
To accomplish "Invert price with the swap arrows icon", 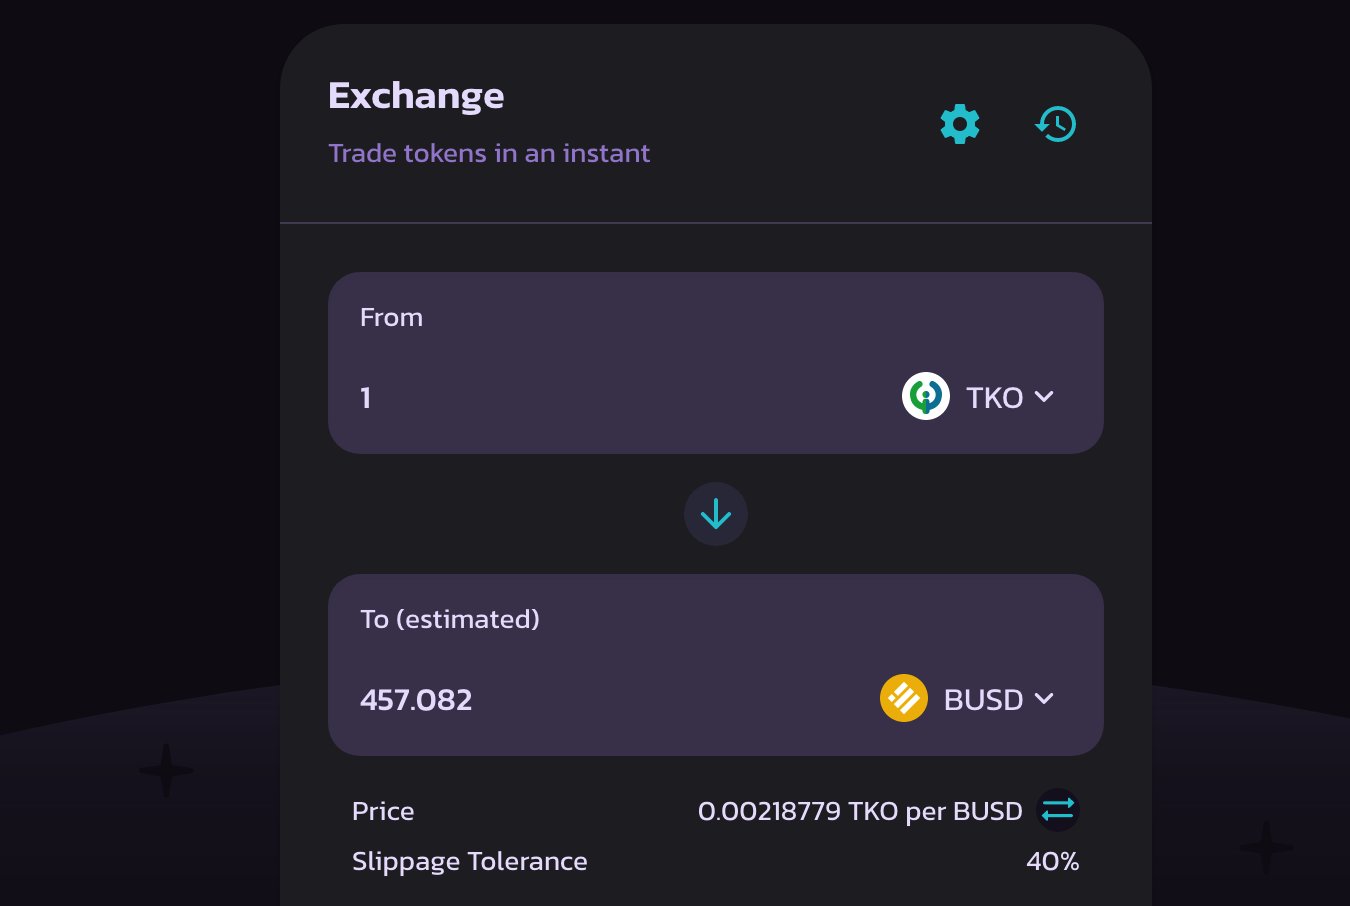I will pyautogui.click(x=1058, y=810).
